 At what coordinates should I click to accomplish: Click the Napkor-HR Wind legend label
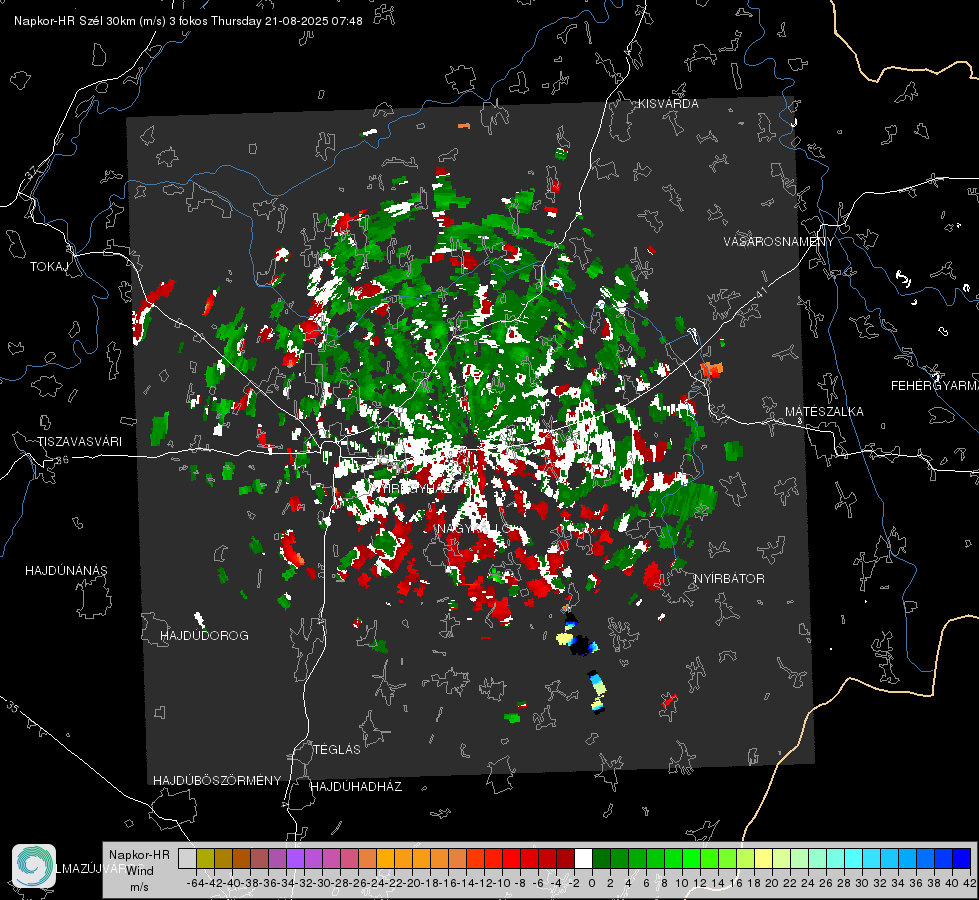pos(139,870)
